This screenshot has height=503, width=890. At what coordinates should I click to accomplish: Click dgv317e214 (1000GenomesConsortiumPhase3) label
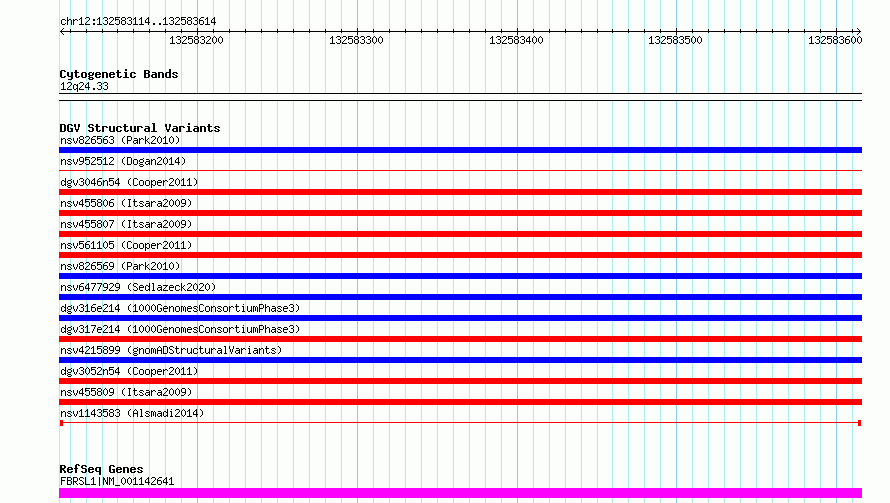point(180,329)
